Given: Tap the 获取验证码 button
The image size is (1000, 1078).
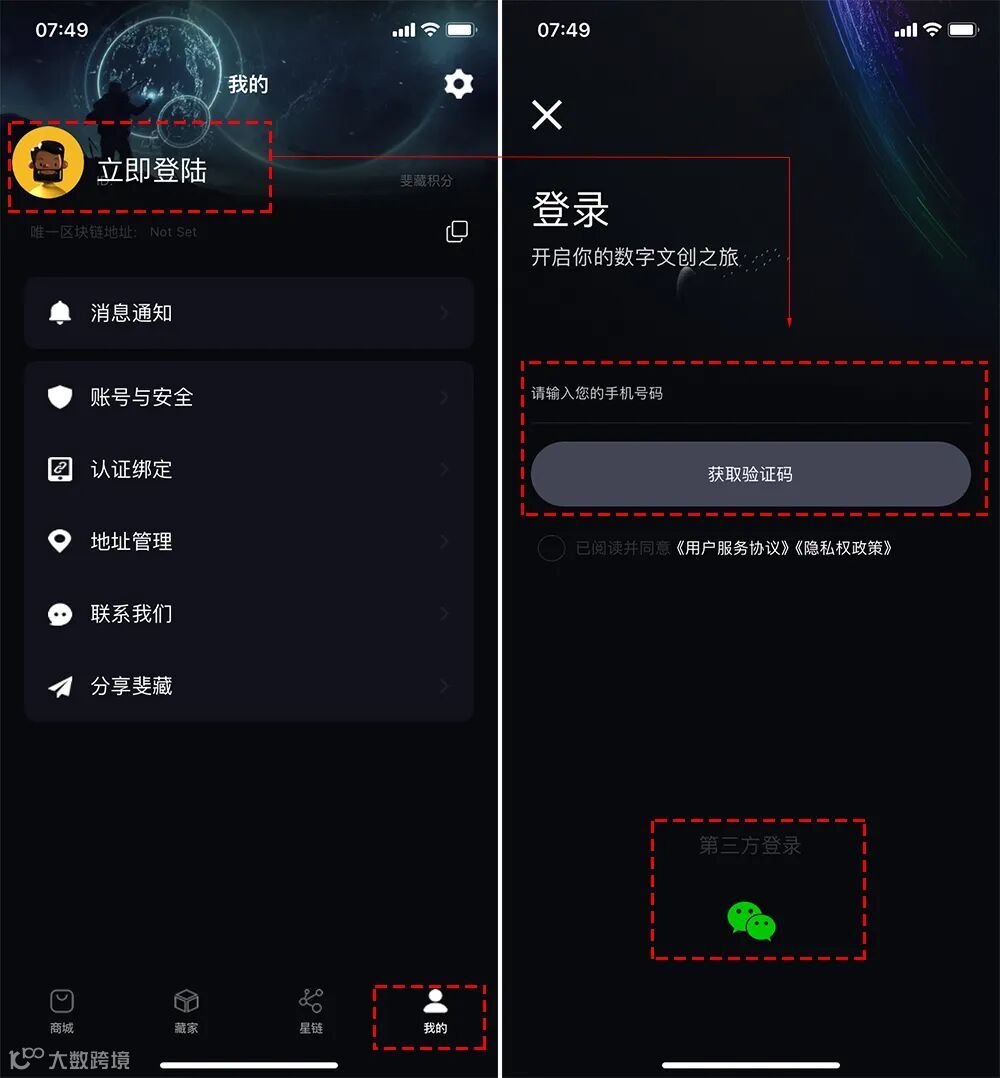Looking at the screenshot, I should (x=751, y=474).
